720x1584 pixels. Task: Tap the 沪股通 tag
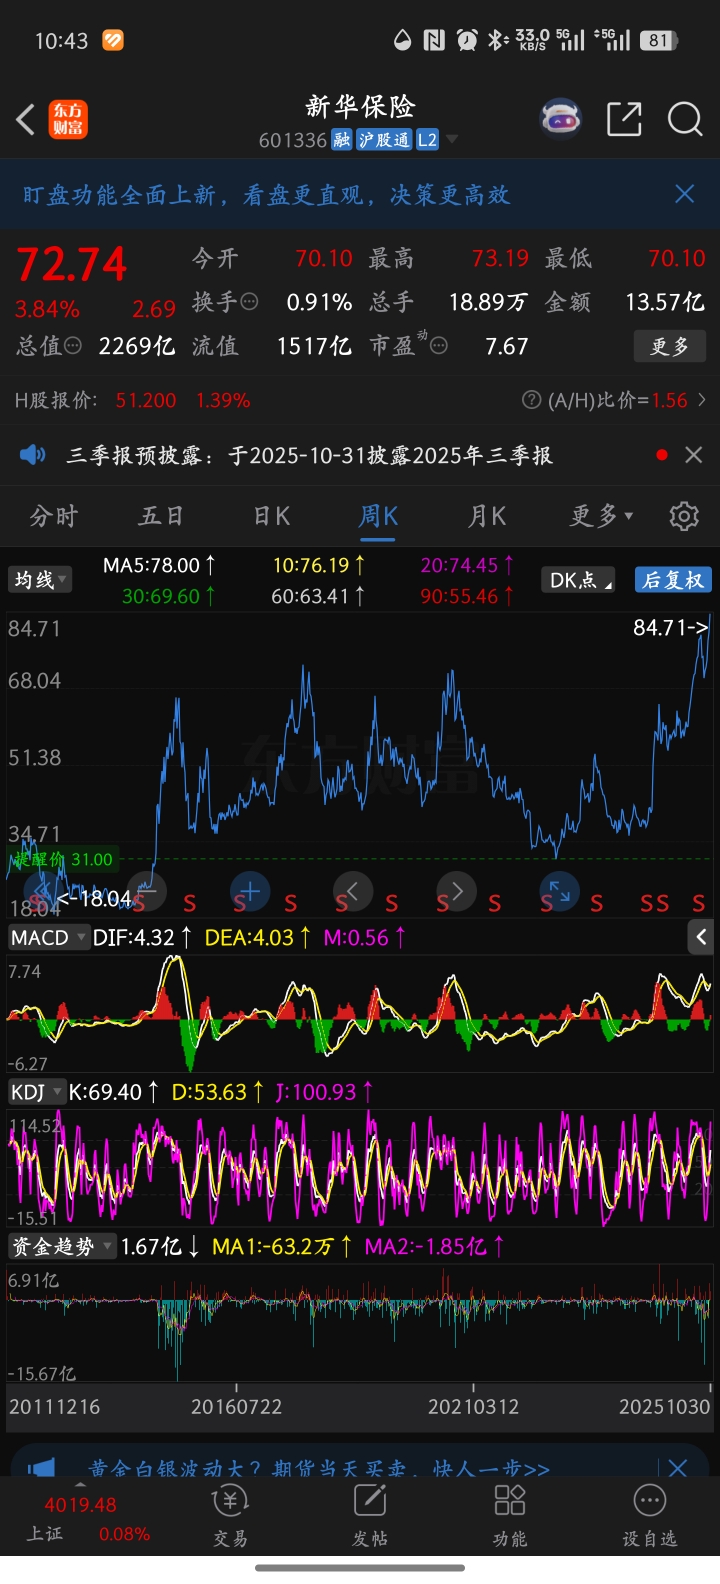[x=384, y=140]
